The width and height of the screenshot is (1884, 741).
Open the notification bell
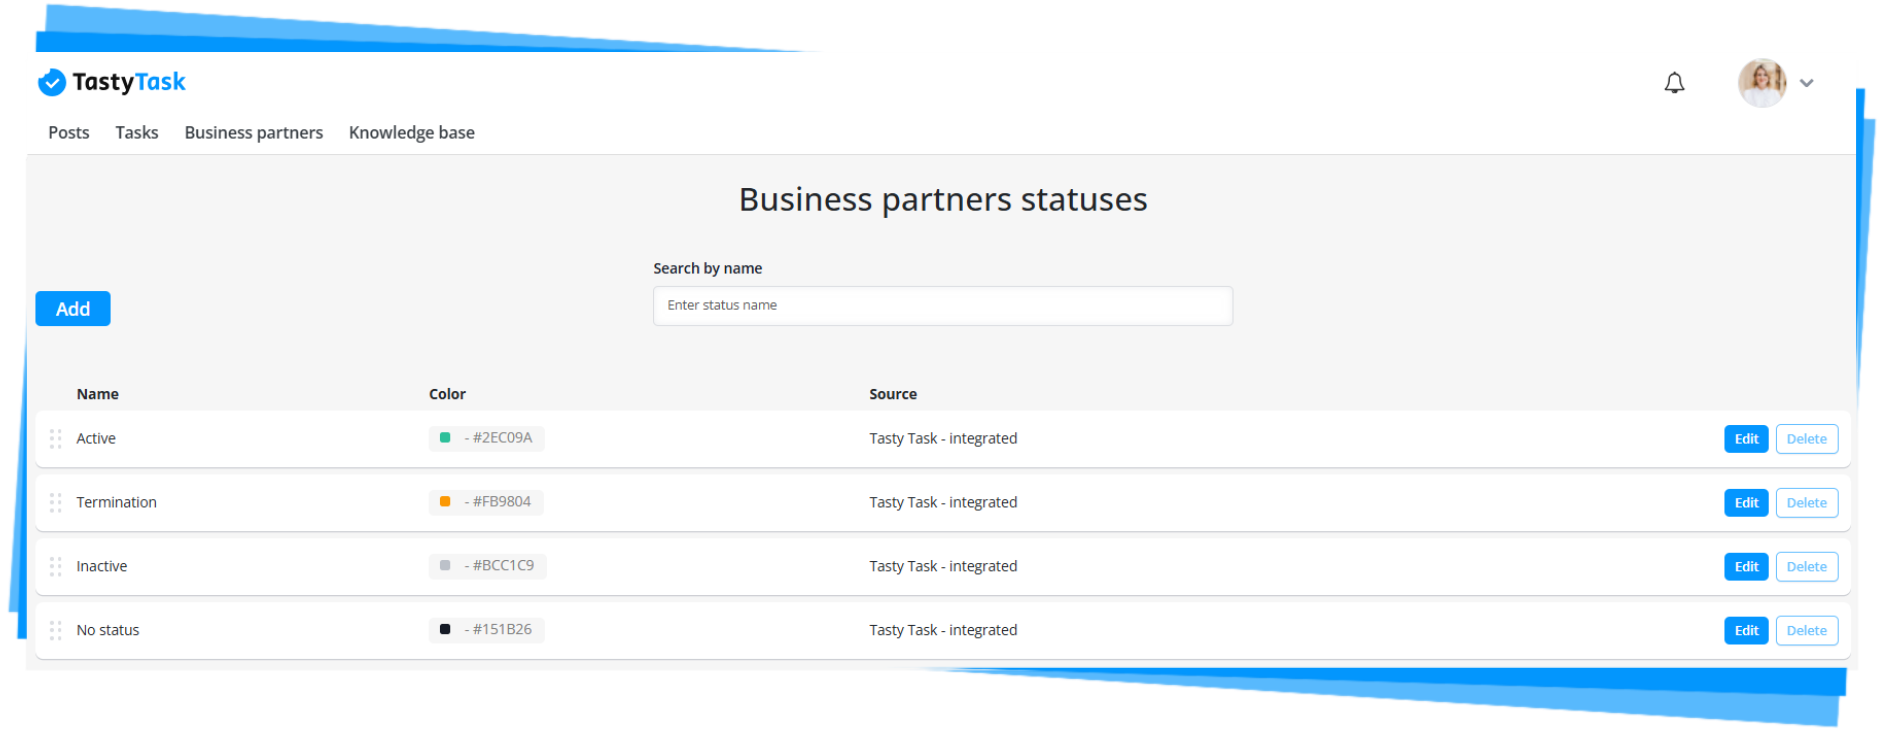point(1675,83)
